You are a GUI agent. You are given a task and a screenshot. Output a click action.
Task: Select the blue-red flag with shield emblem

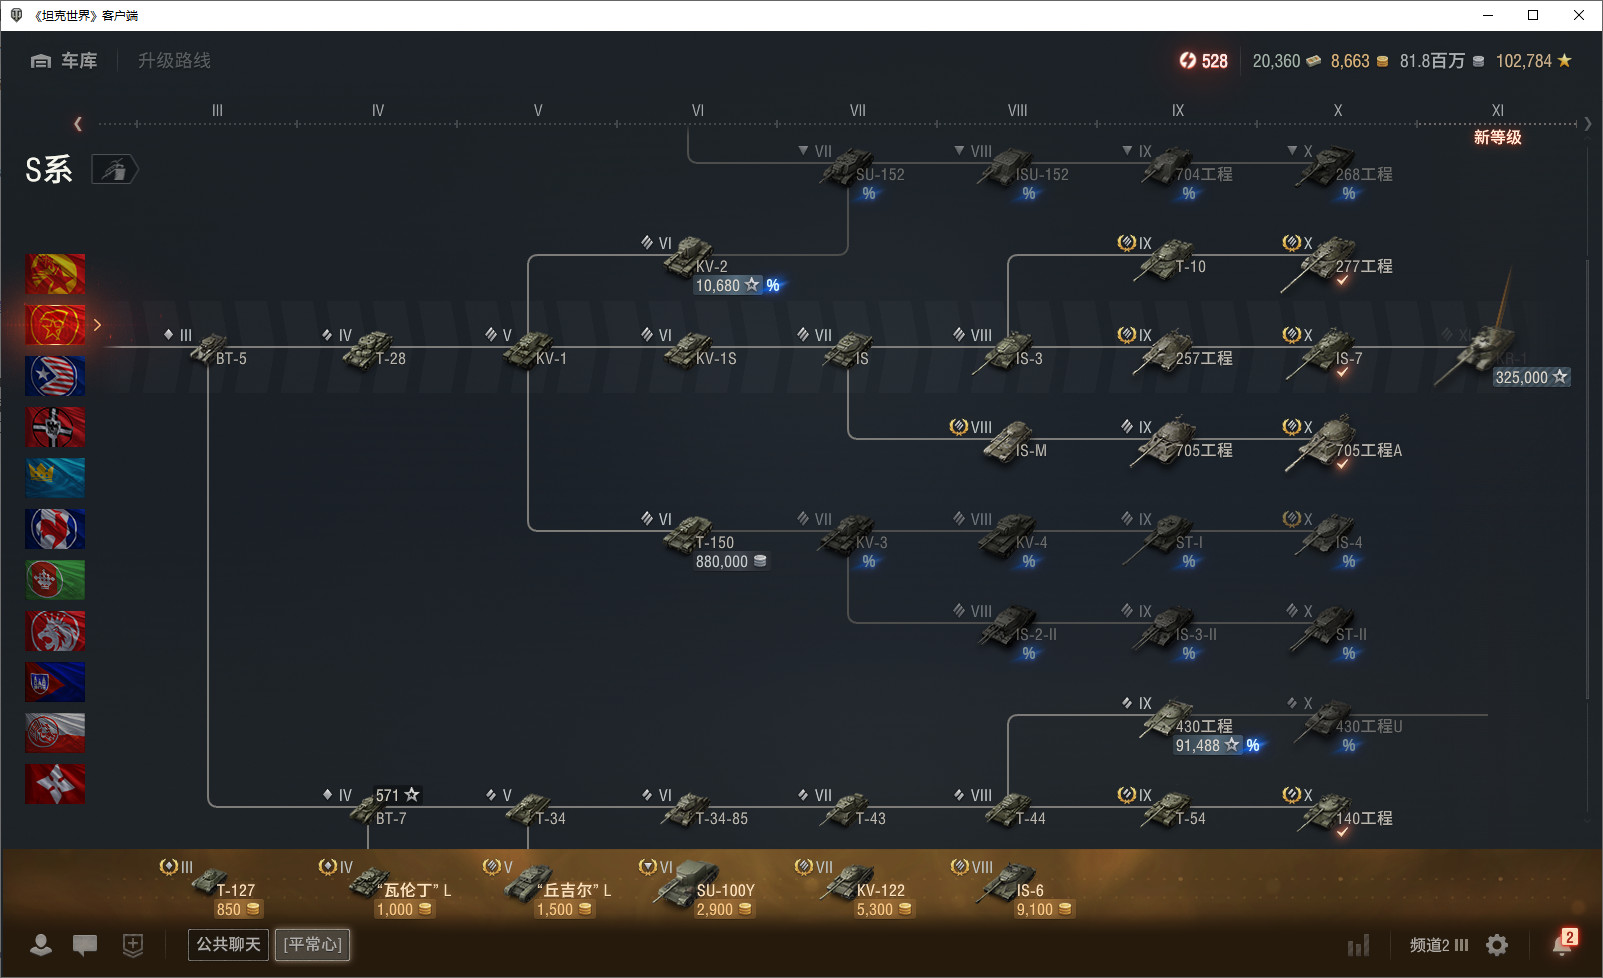click(x=55, y=682)
